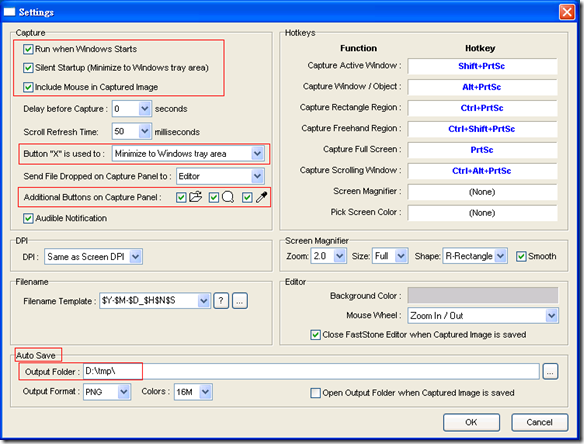Viewport: 584px width, 444px height.
Task: Click the Screen Magnifier hotkey field
Action: (482, 192)
